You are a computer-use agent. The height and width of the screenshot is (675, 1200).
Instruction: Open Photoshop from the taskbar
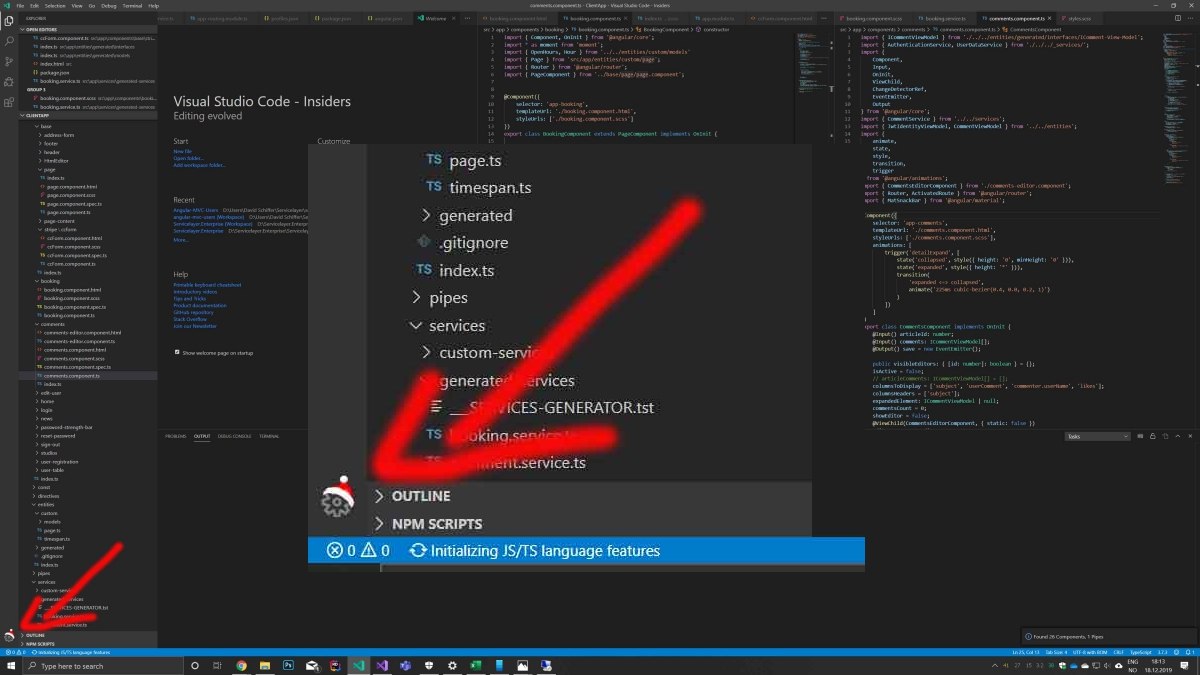tap(288, 665)
